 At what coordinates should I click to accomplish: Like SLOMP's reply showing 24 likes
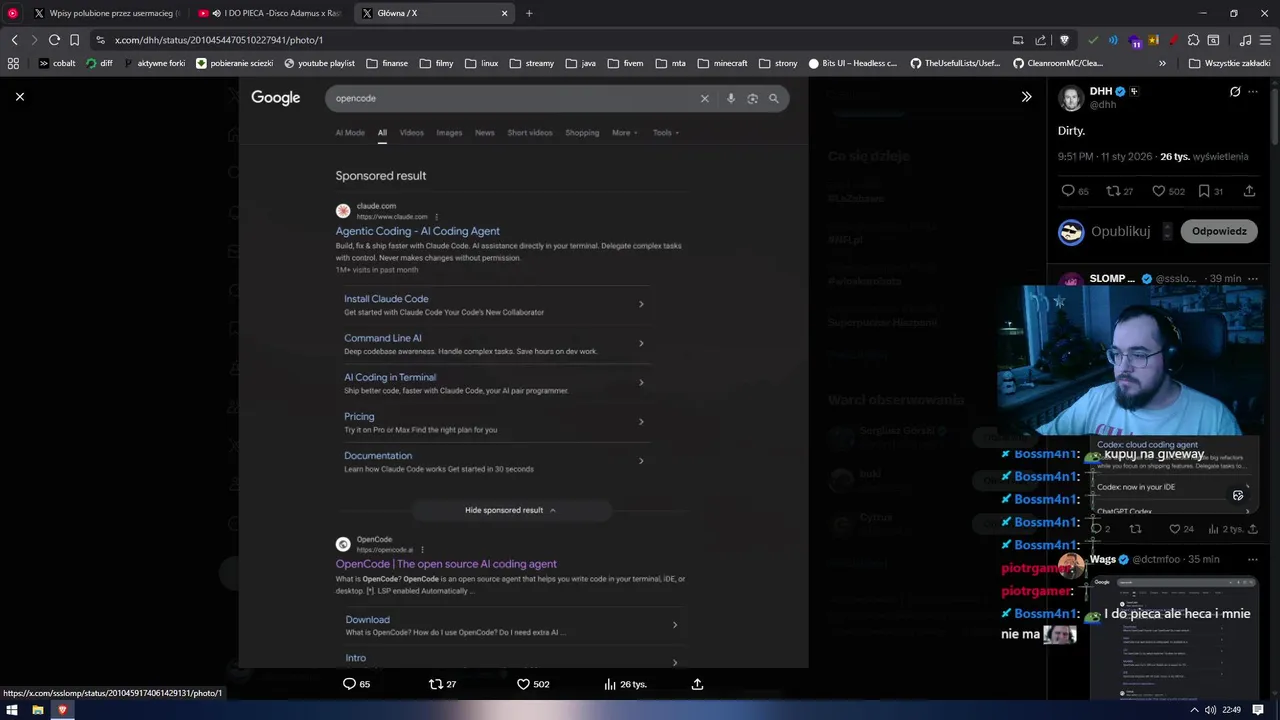coord(1175,529)
